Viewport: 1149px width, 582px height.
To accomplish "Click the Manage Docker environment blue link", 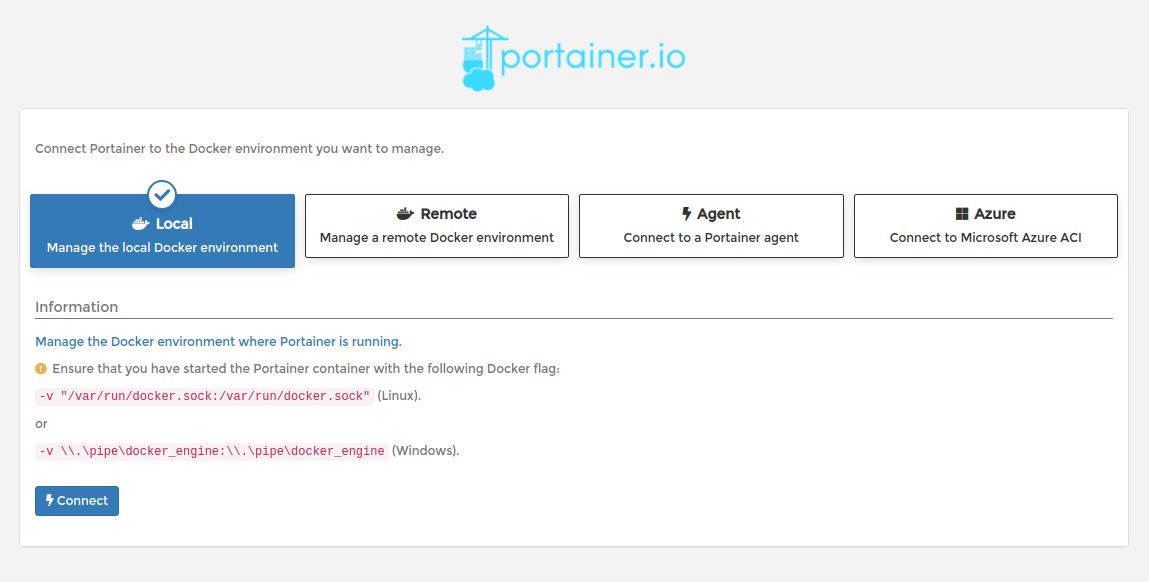I will pos(219,341).
